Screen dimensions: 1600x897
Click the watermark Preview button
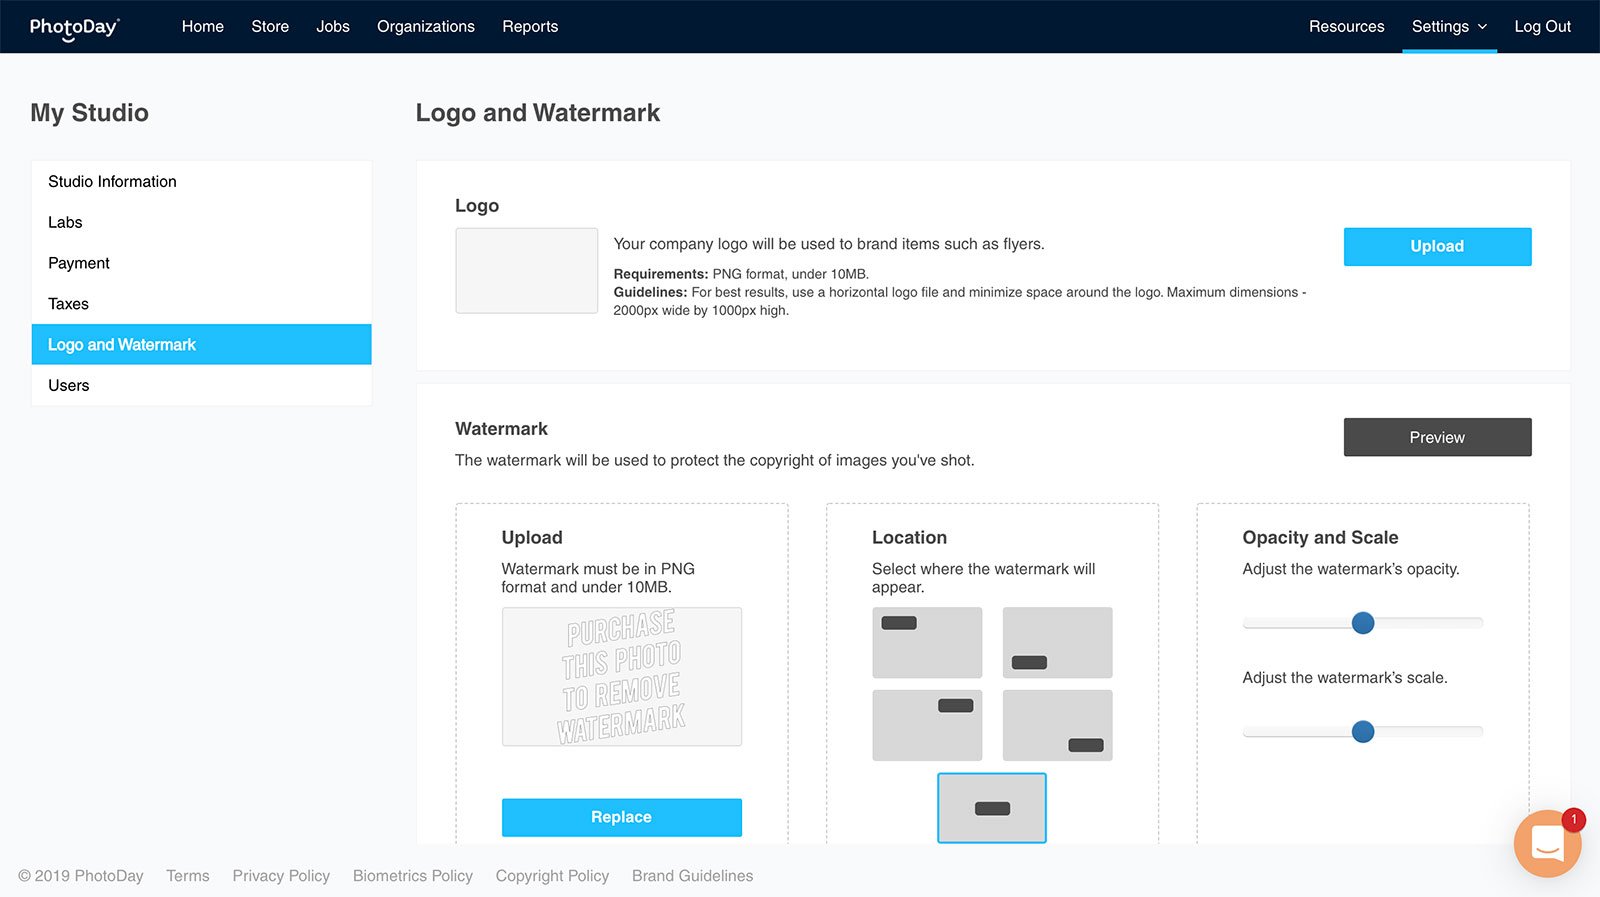click(1437, 437)
